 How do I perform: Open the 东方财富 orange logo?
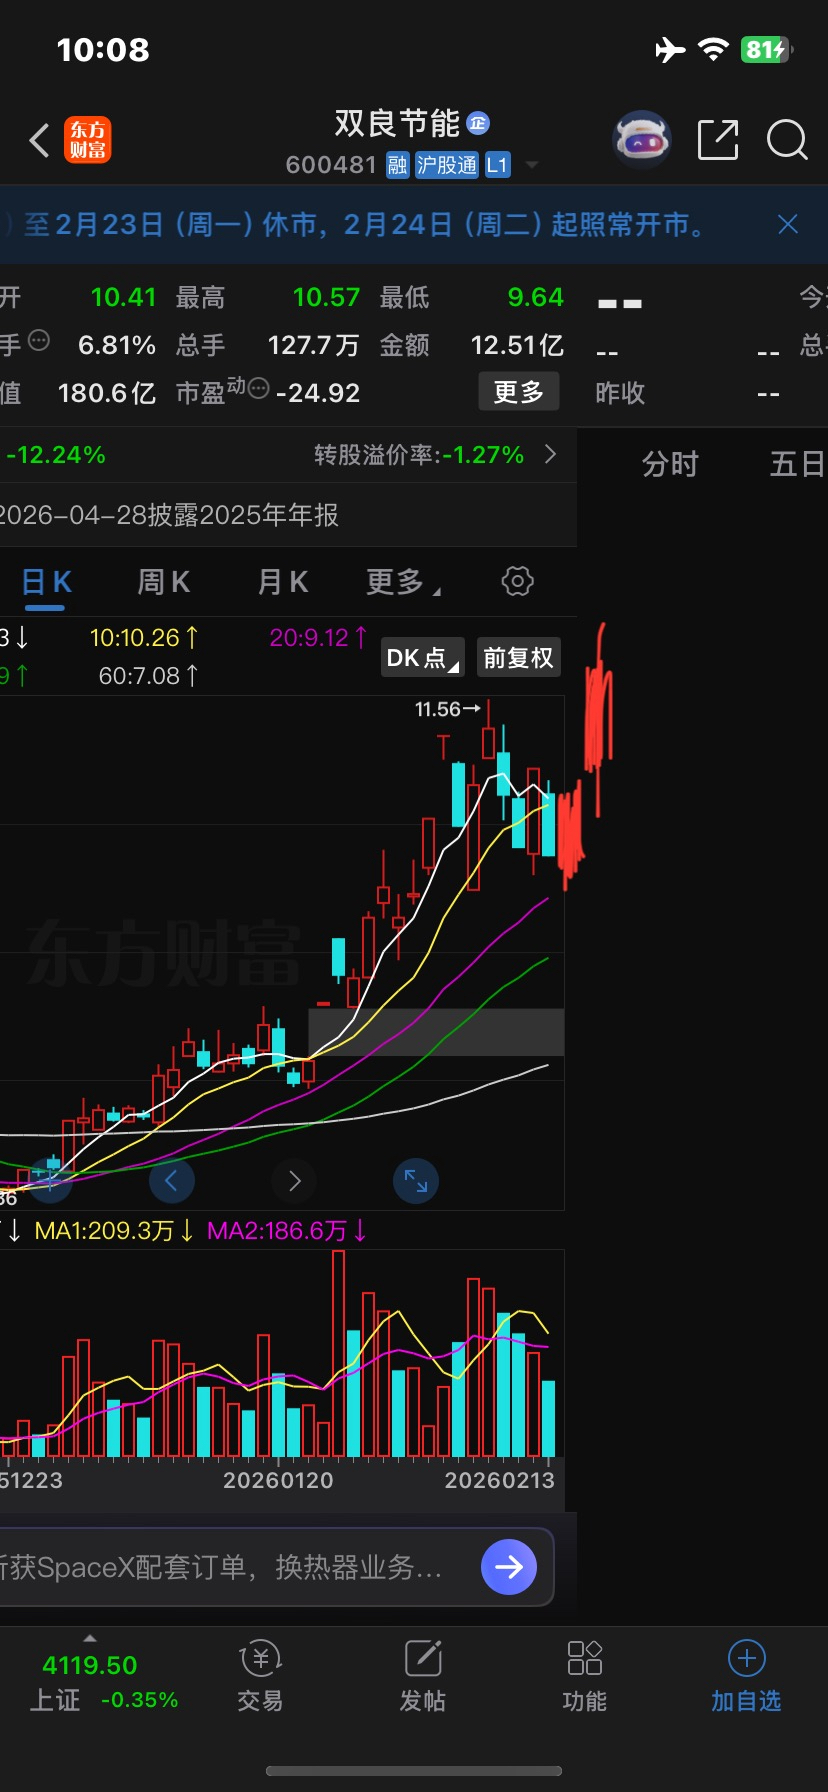[88, 140]
